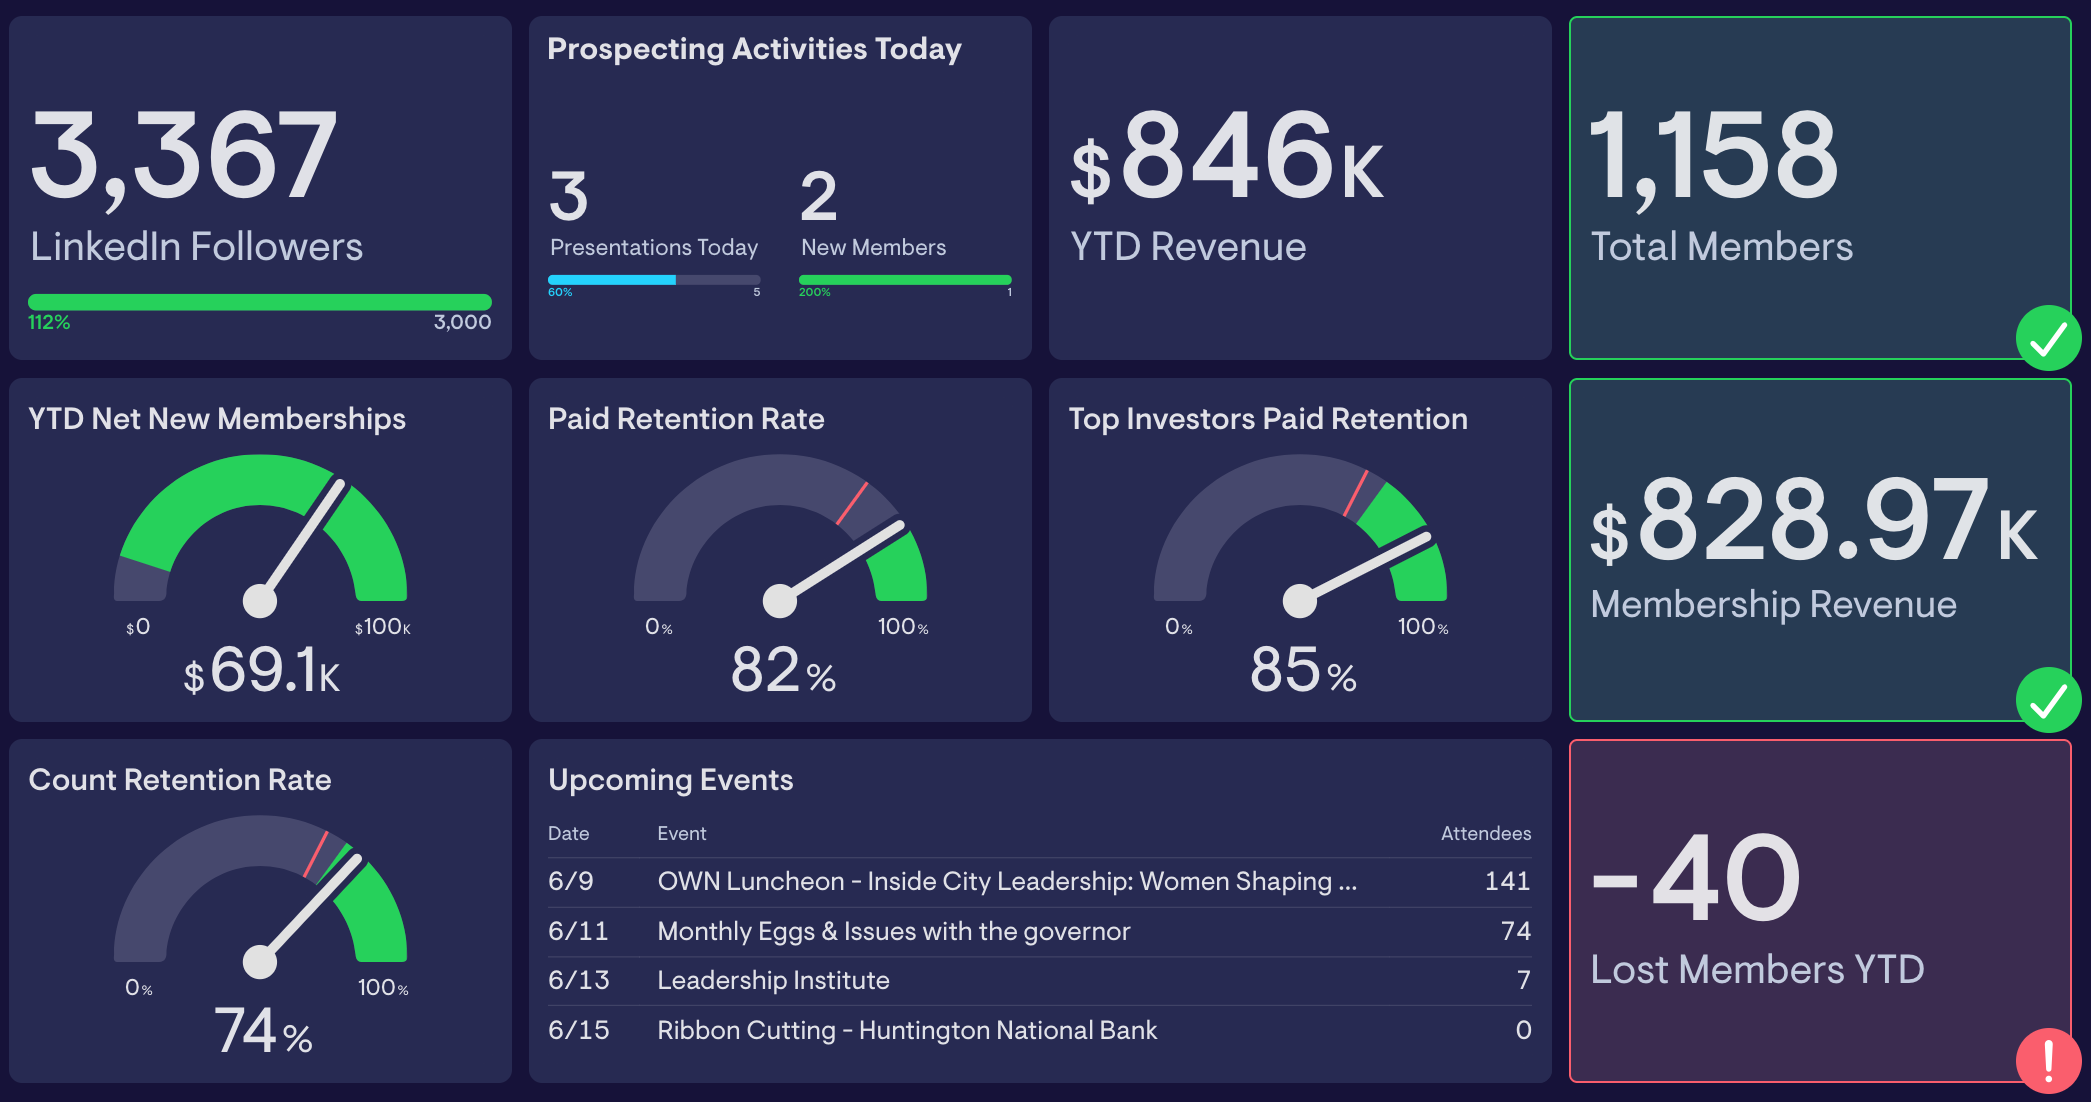Click the Event column header

pos(681,833)
